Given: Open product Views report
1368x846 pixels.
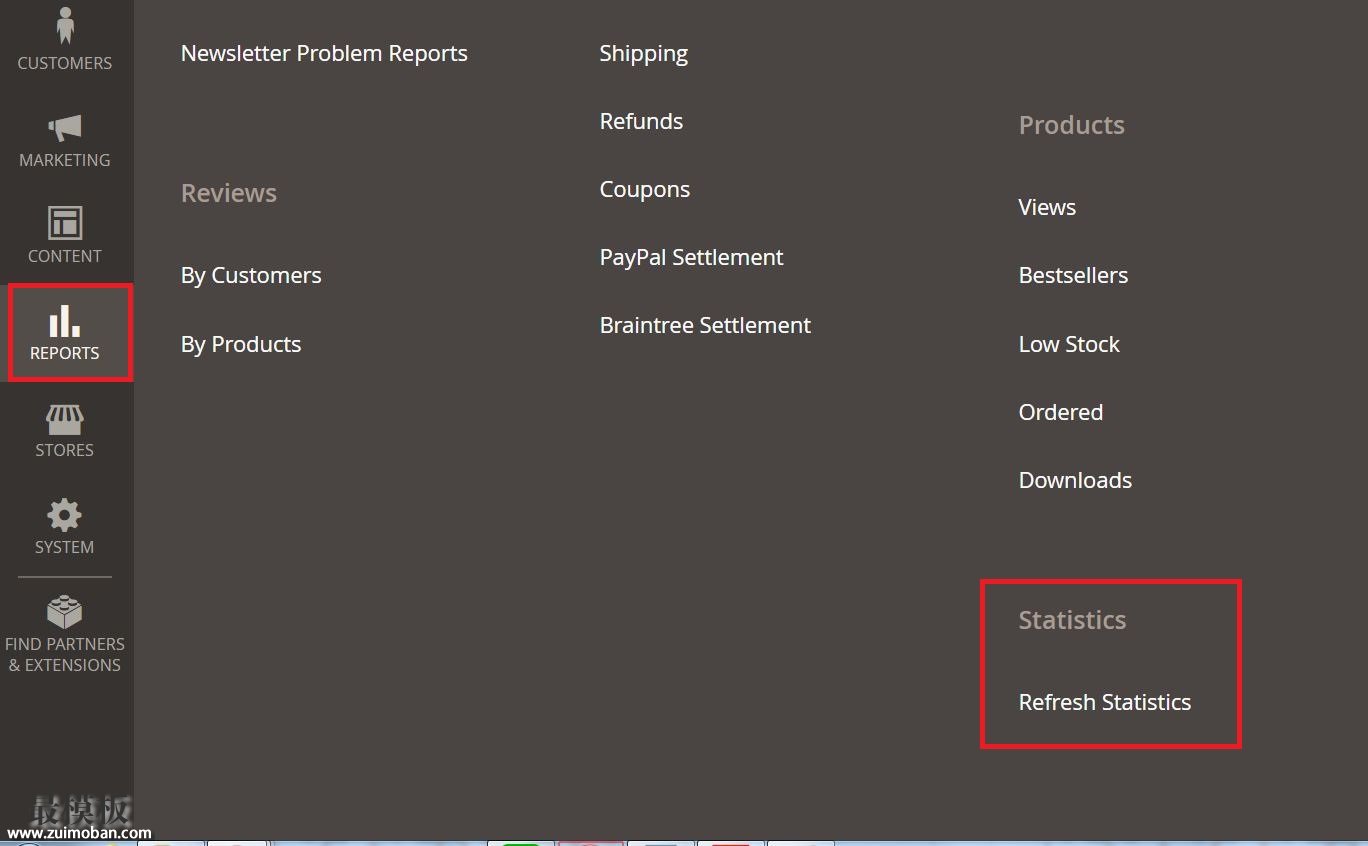Looking at the screenshot, I should click(x=1047, y=207).
